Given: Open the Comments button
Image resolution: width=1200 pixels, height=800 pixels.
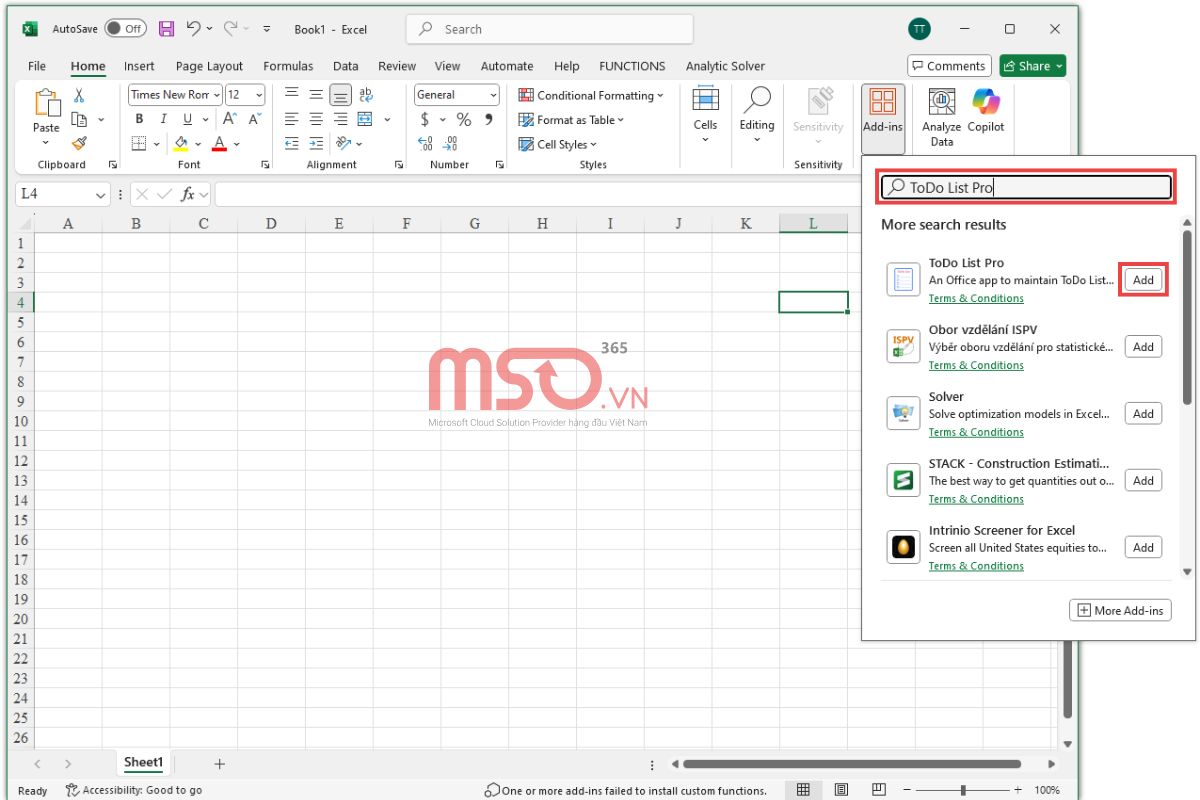Looking at the screenshot, I should (x=948, y=66).
